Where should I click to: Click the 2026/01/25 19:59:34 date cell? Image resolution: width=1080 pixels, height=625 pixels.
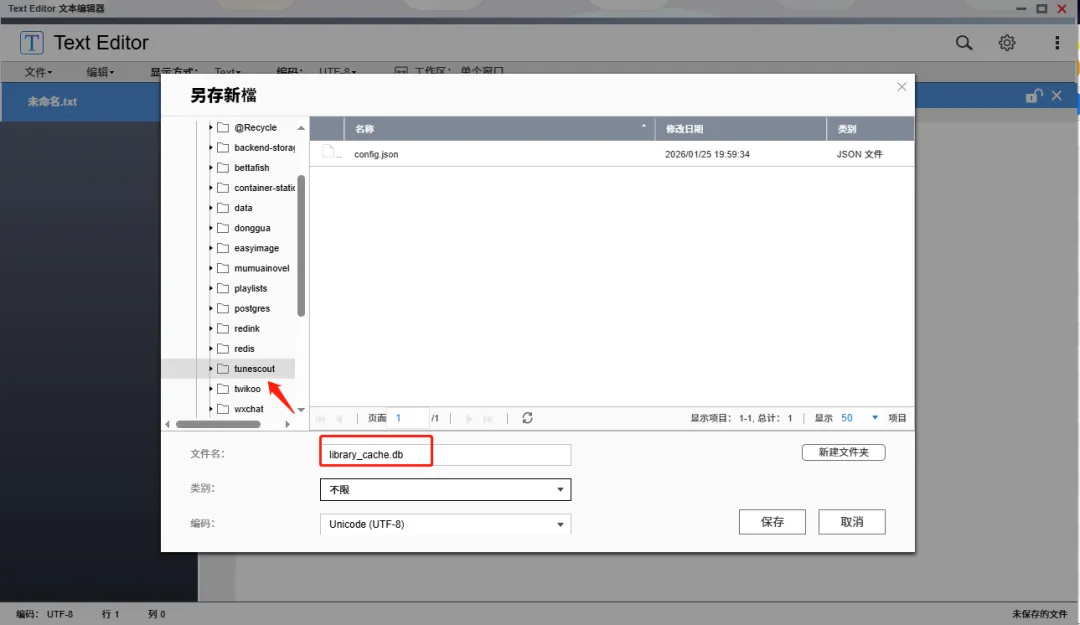tap(707, 154)
